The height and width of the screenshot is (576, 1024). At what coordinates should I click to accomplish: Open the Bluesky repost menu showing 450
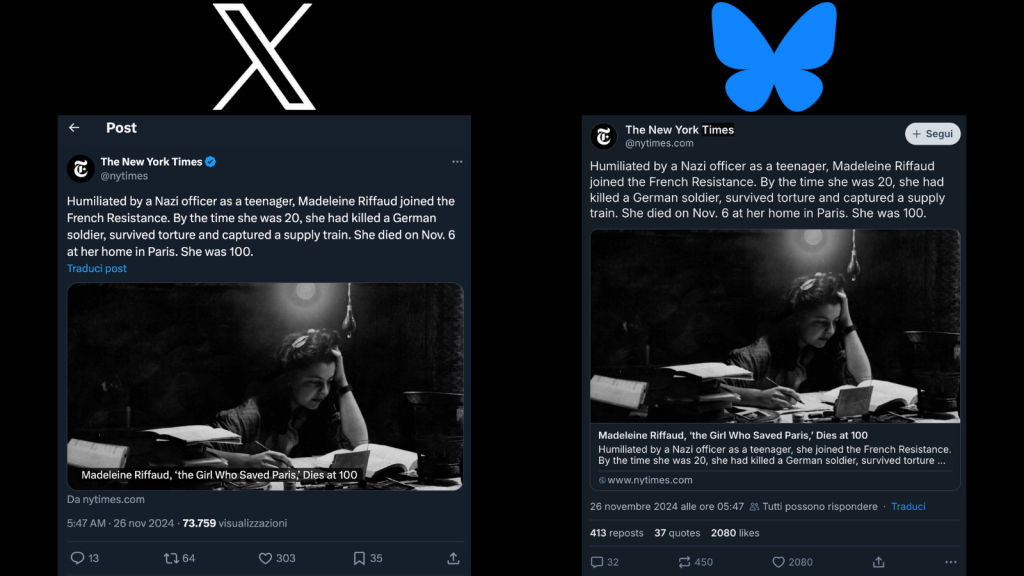[x=684, y=562]
